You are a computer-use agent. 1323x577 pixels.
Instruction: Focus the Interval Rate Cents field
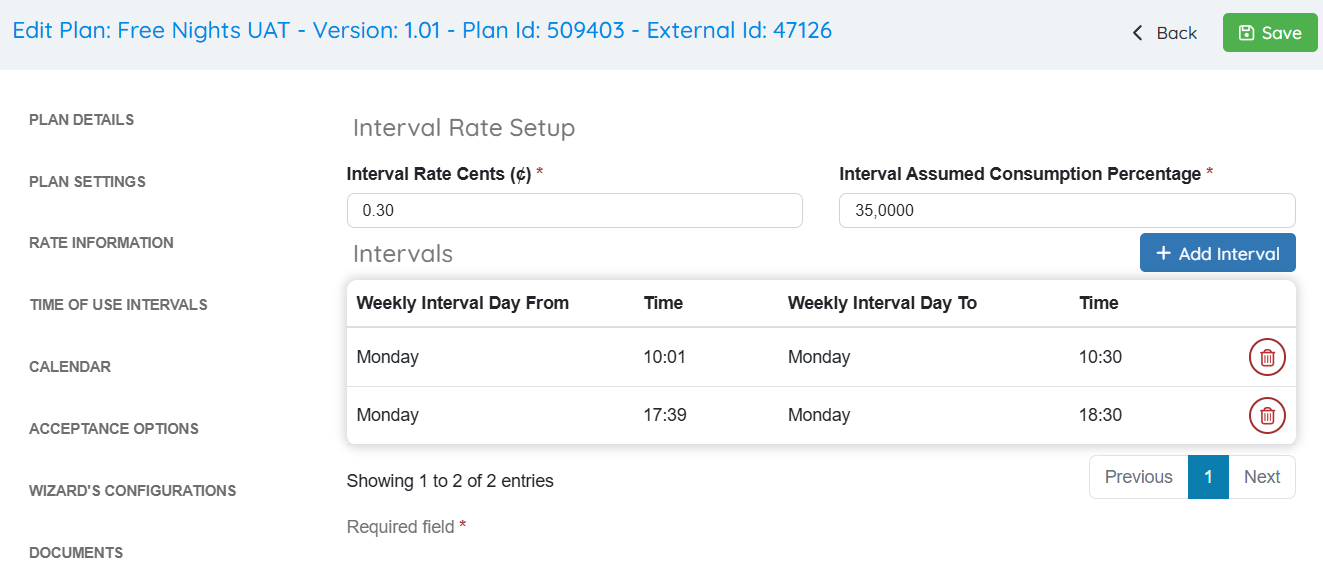point(574,211)
